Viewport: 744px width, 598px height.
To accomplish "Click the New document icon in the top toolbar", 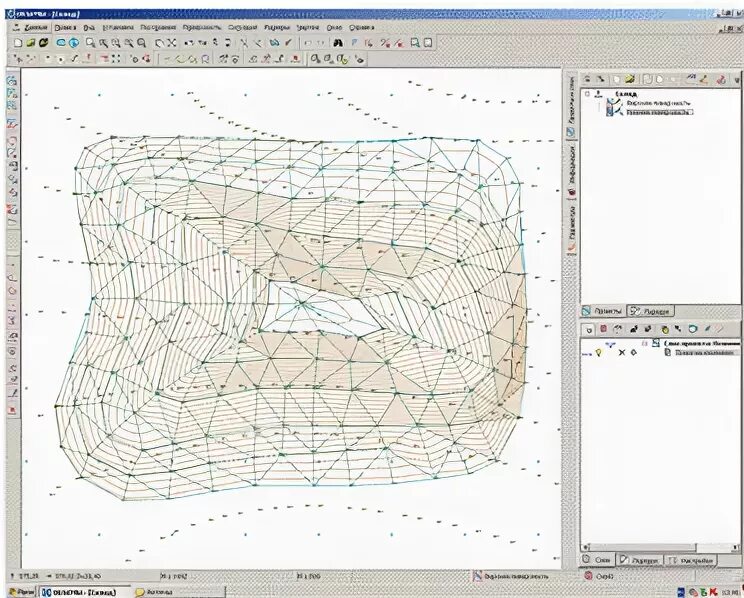I will point(18,43).
